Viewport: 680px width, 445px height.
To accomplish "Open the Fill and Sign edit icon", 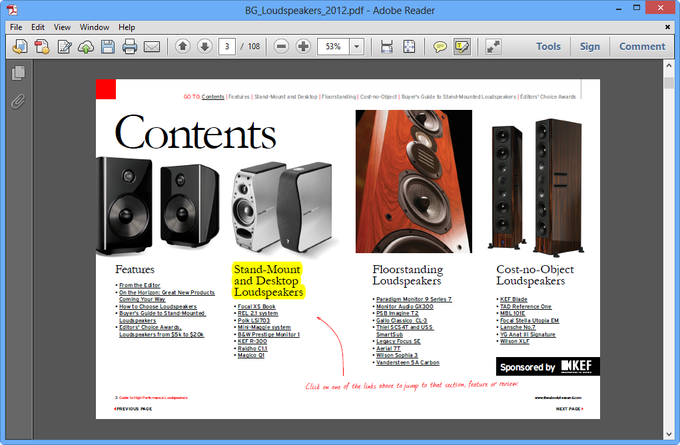I will pos(64,46).
